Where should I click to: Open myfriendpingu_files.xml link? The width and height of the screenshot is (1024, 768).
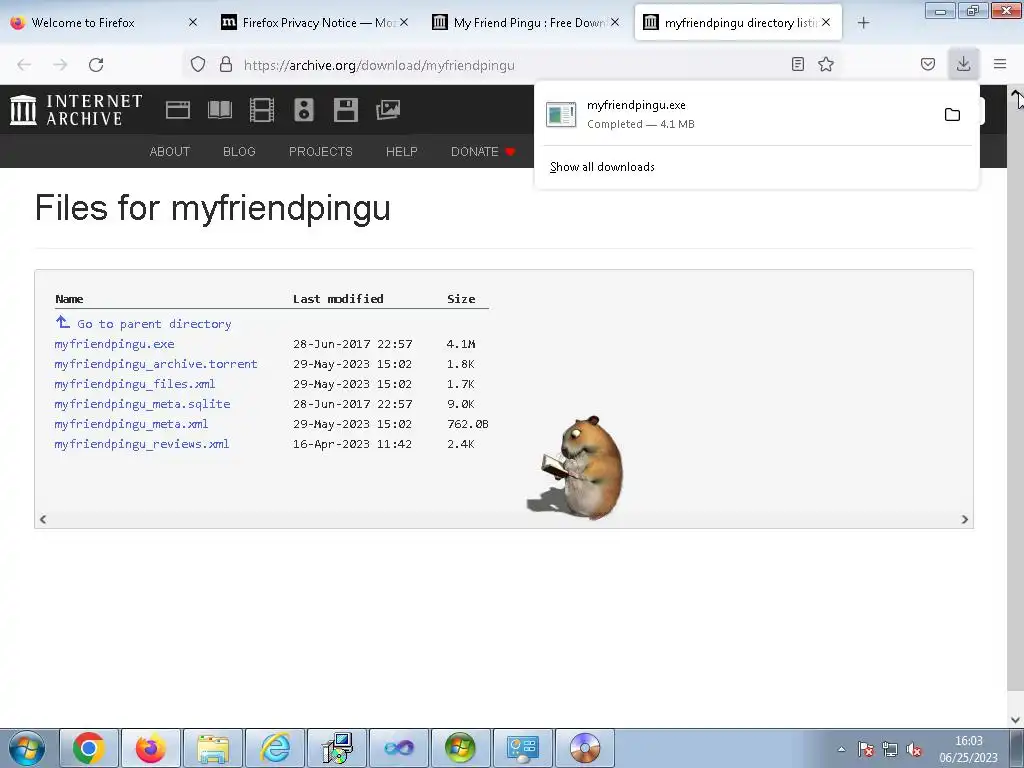coord(135,384)
